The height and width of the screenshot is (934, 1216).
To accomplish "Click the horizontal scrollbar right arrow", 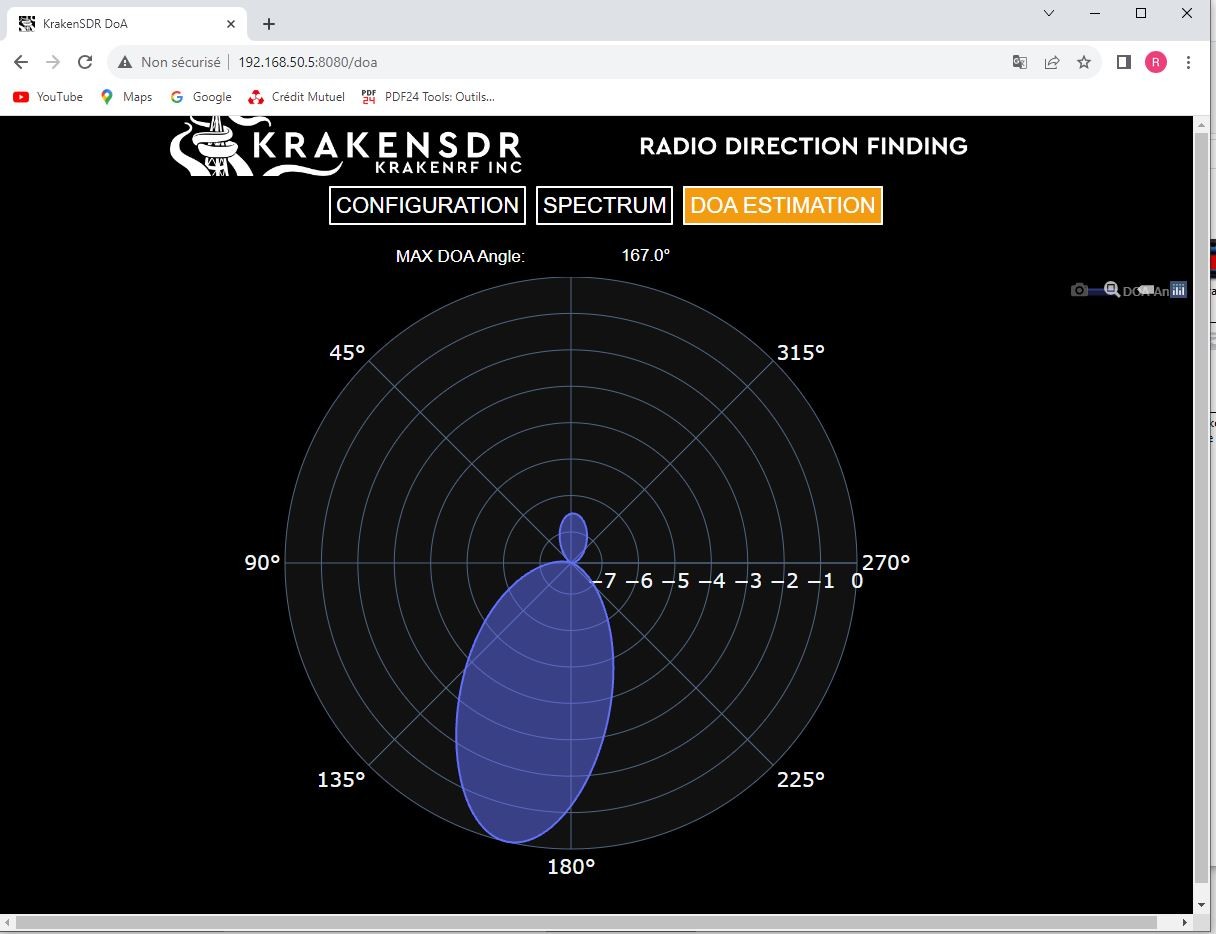I will coord(1186,922).
